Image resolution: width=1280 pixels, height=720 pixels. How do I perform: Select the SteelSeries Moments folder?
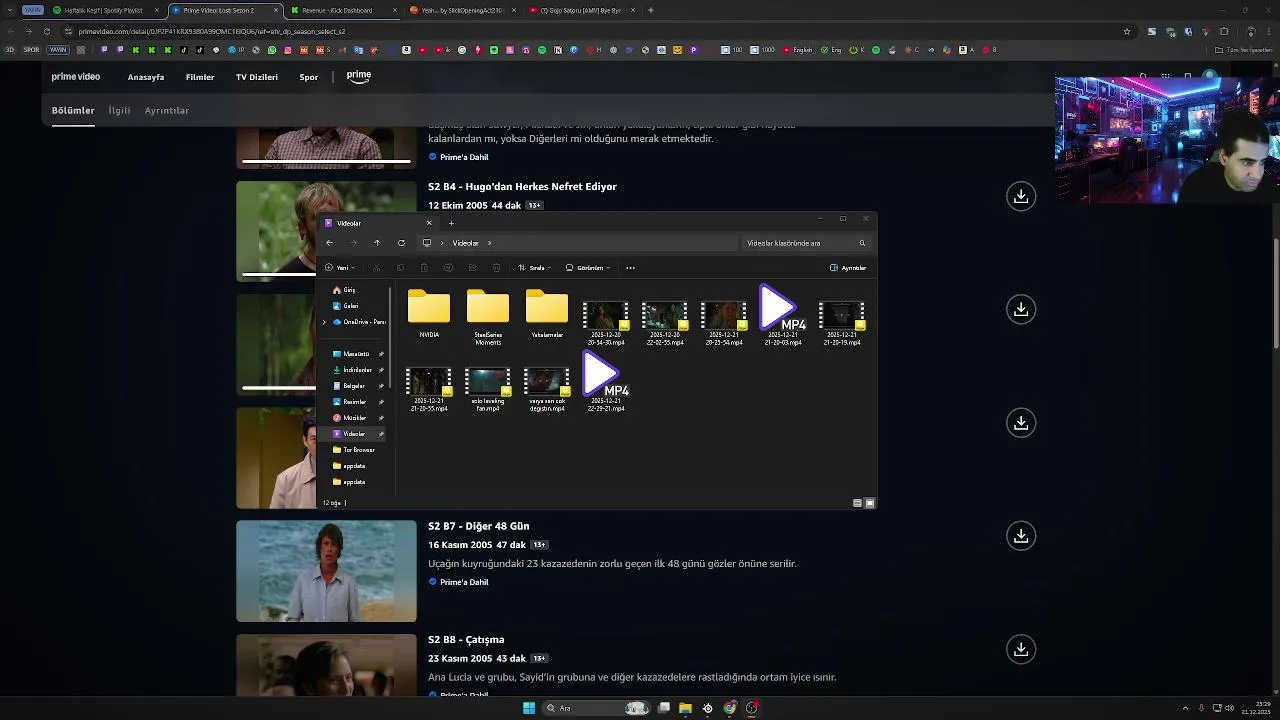(488, 317)
